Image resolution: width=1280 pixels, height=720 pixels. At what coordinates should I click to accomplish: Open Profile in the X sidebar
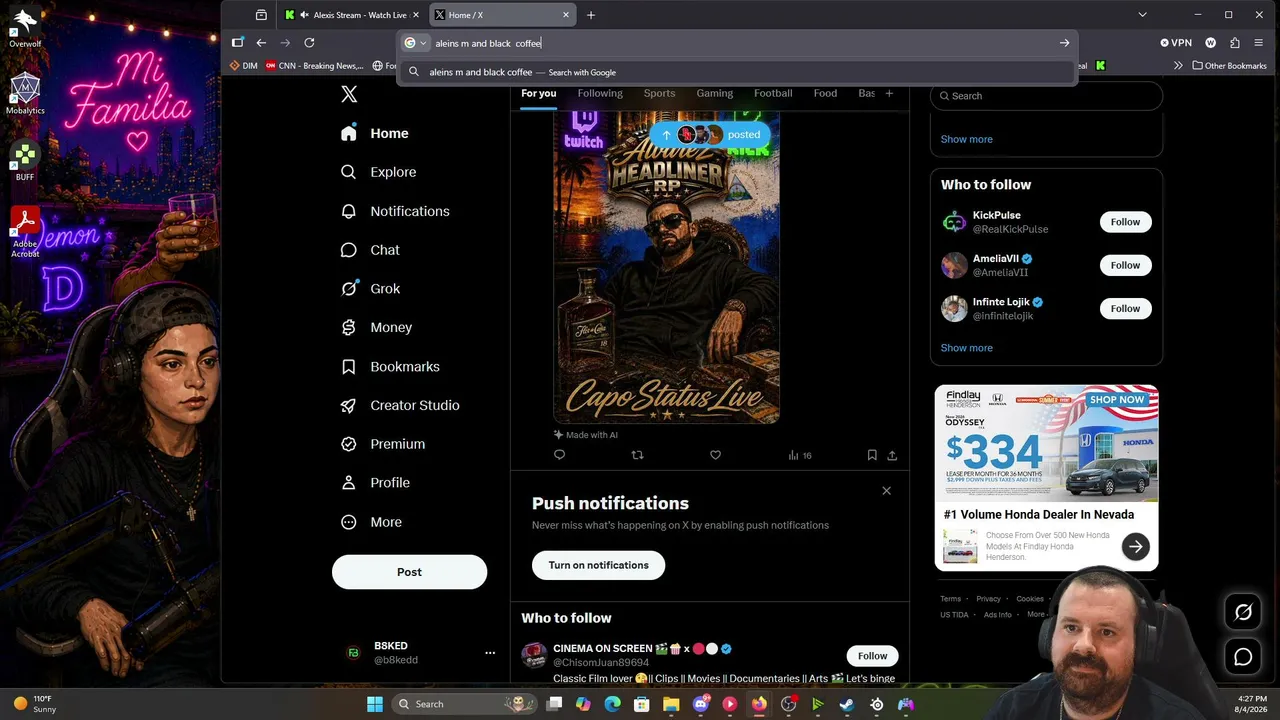(375, 483)
